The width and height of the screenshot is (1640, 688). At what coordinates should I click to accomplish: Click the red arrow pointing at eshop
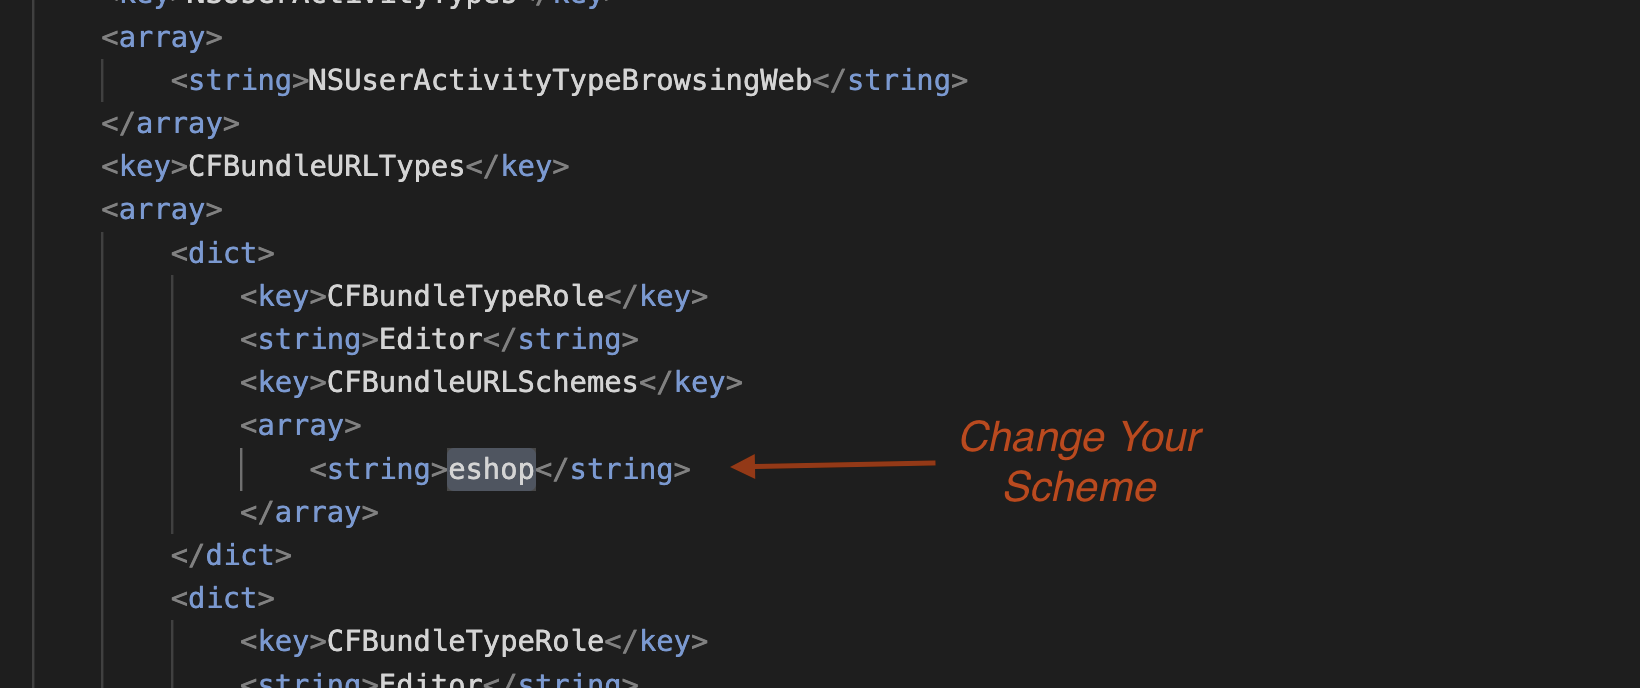coord(833,465)
